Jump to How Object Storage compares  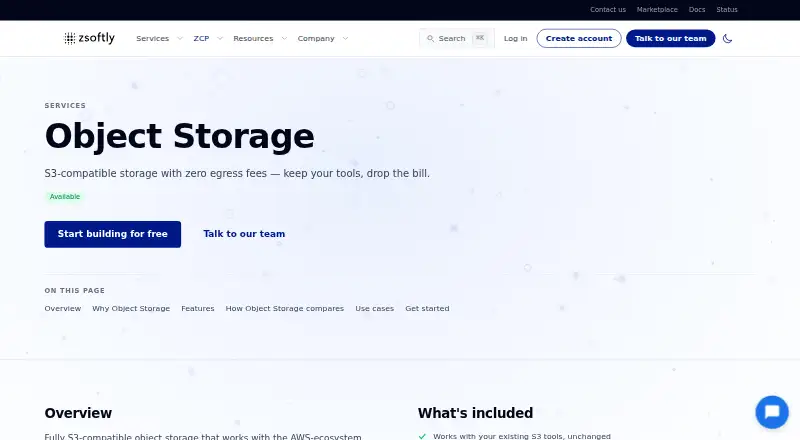click(285, 308)
